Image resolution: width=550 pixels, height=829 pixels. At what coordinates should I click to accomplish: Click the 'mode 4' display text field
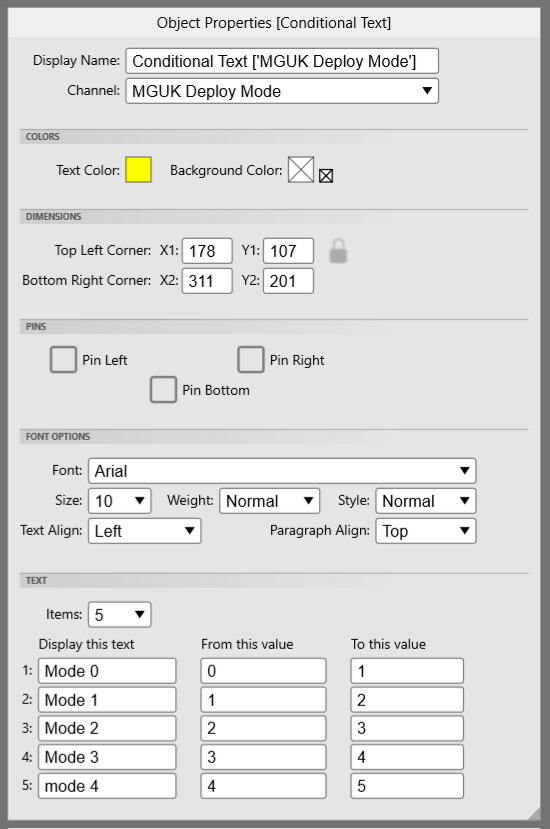(x=107, y=786)
